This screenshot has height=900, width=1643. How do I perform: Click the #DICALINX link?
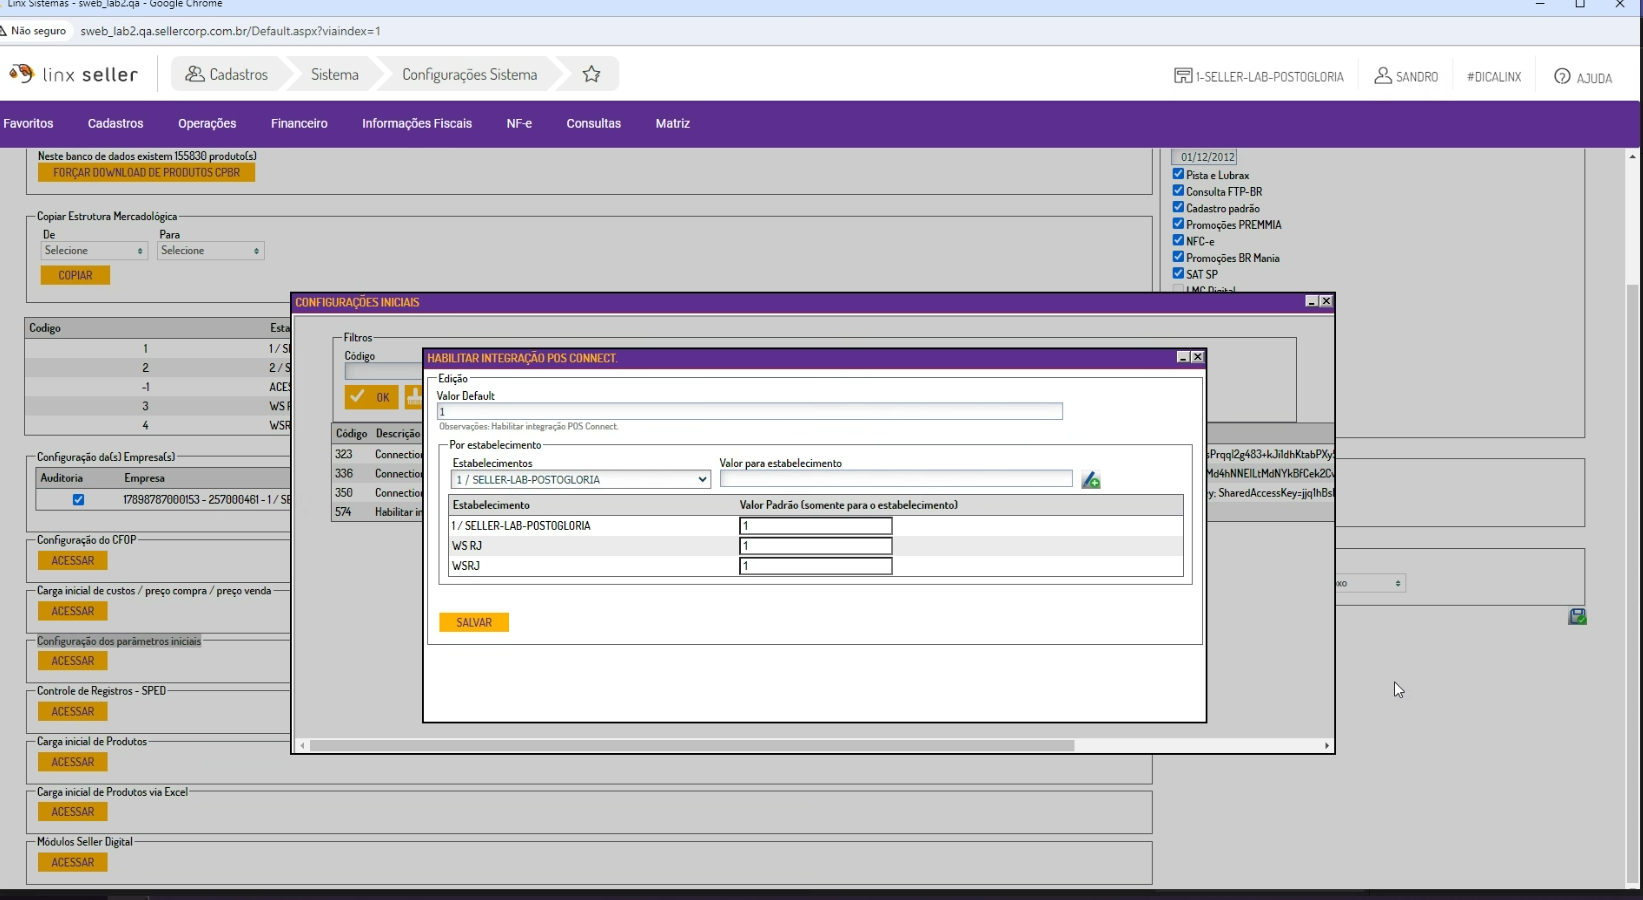(1494, 77)
